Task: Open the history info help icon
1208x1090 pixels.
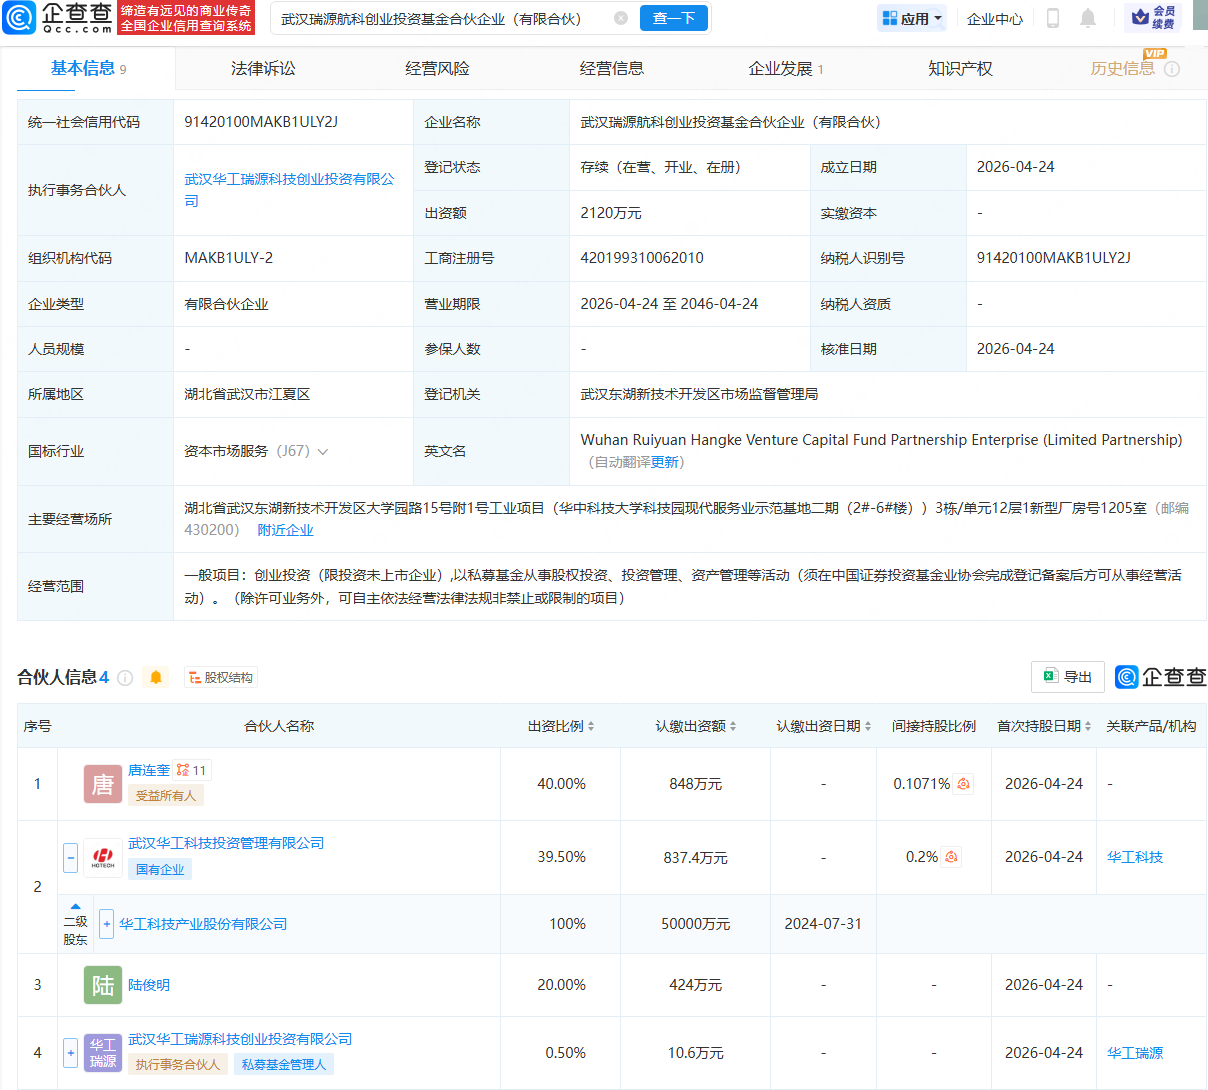Action: click(1172, 69)
